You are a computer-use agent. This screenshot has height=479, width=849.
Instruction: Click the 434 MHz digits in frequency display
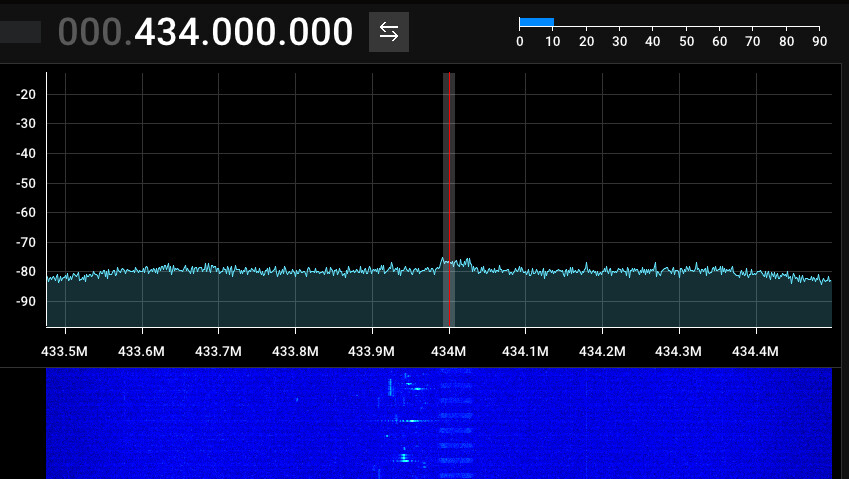[169, 32]
